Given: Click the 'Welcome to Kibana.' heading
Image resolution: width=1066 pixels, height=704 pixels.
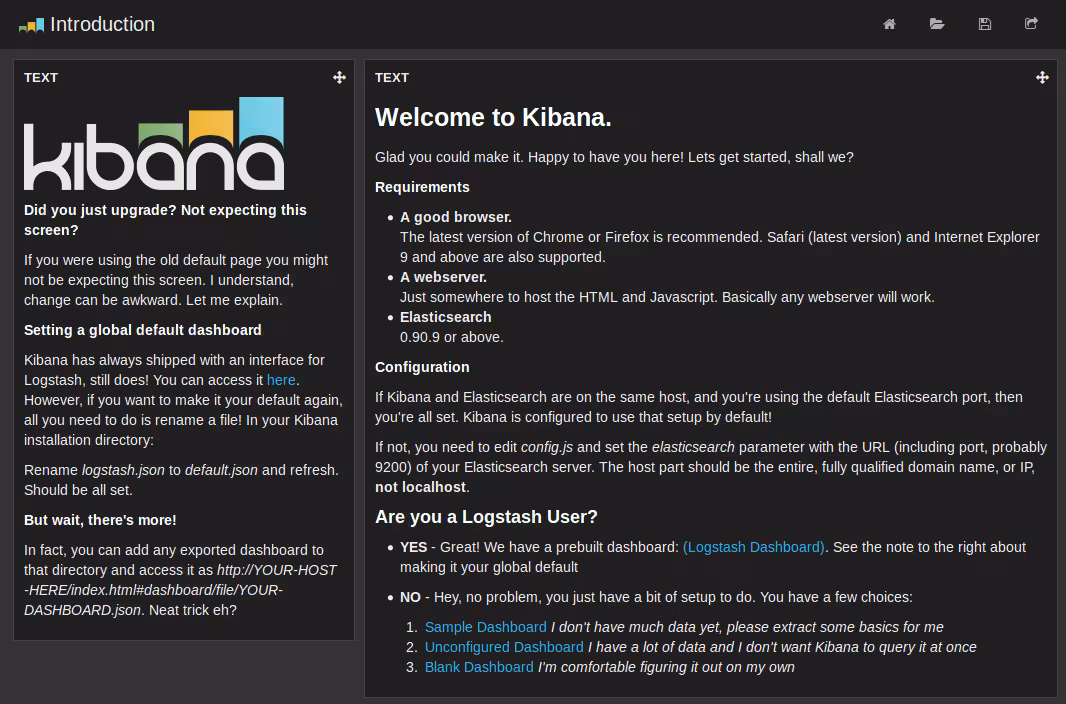Looking at the screenshot, I should [493, 117].
